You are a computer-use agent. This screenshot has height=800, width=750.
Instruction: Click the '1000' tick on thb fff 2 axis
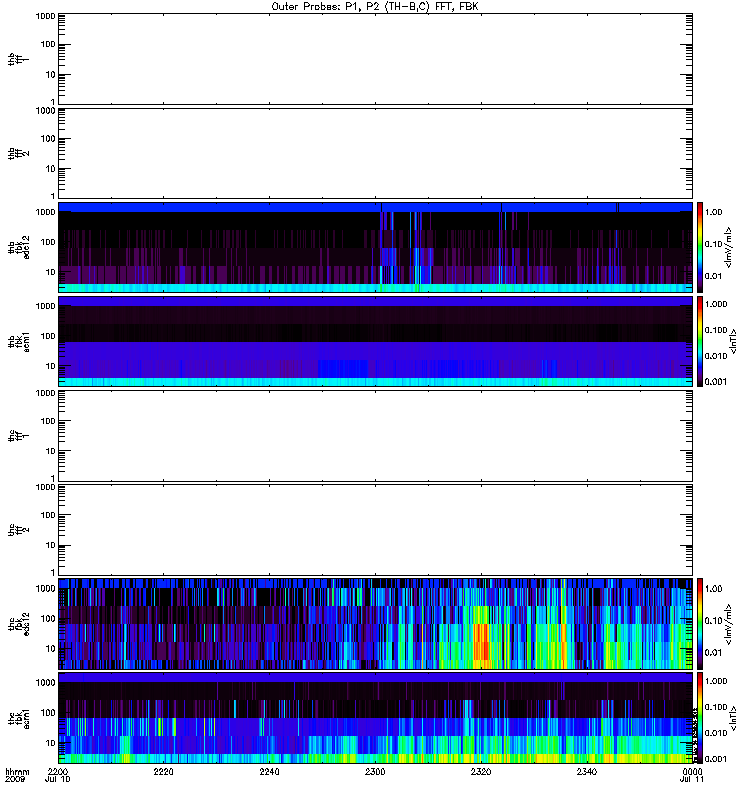click(x=45, y=111)
